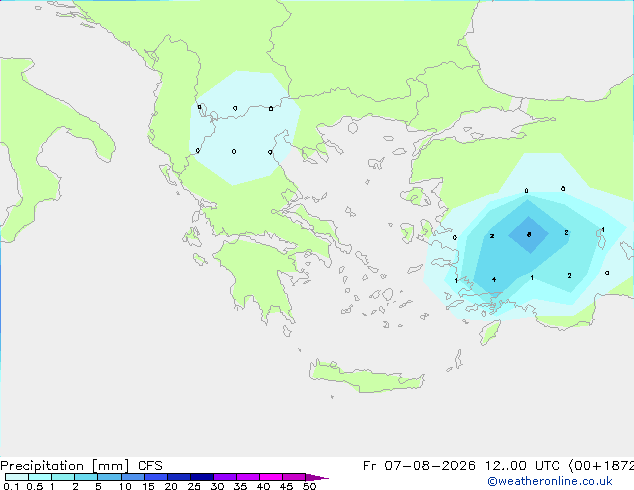Click the '6' value in the darkest blue cell
This screenshot has height=490, width=634.
(529, 234)
